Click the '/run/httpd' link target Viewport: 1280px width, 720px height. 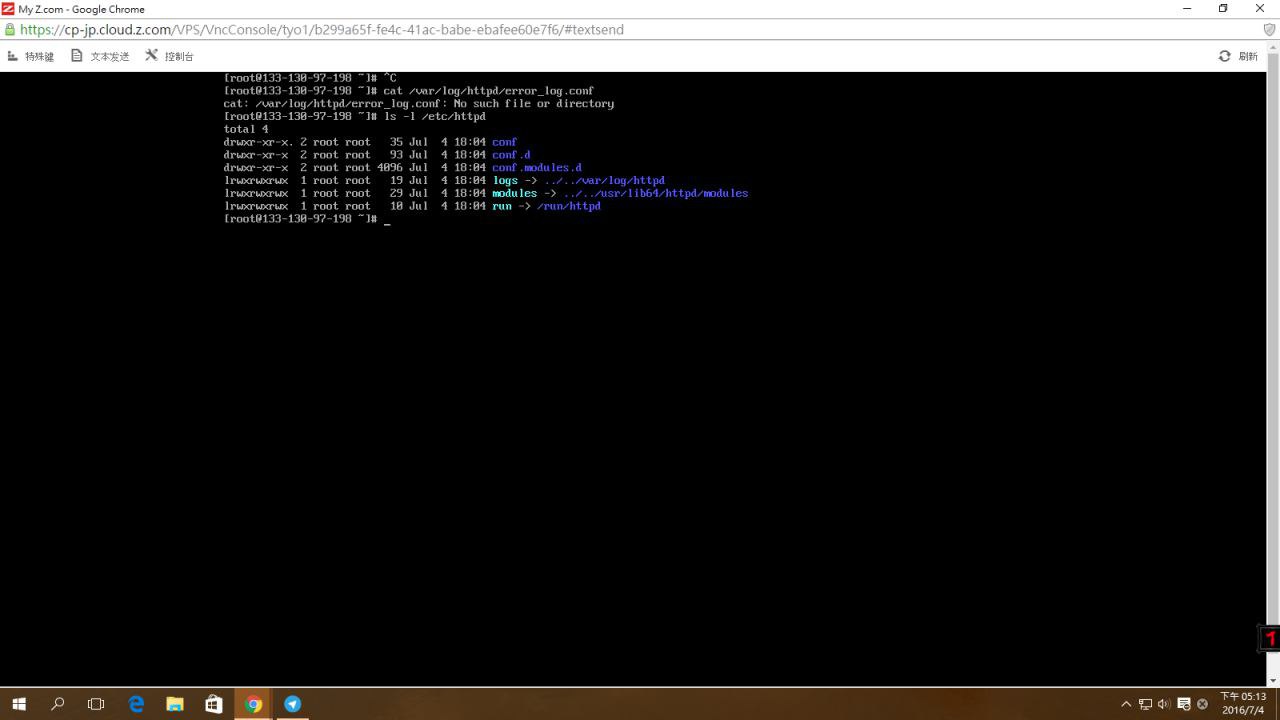click(569, 206)
